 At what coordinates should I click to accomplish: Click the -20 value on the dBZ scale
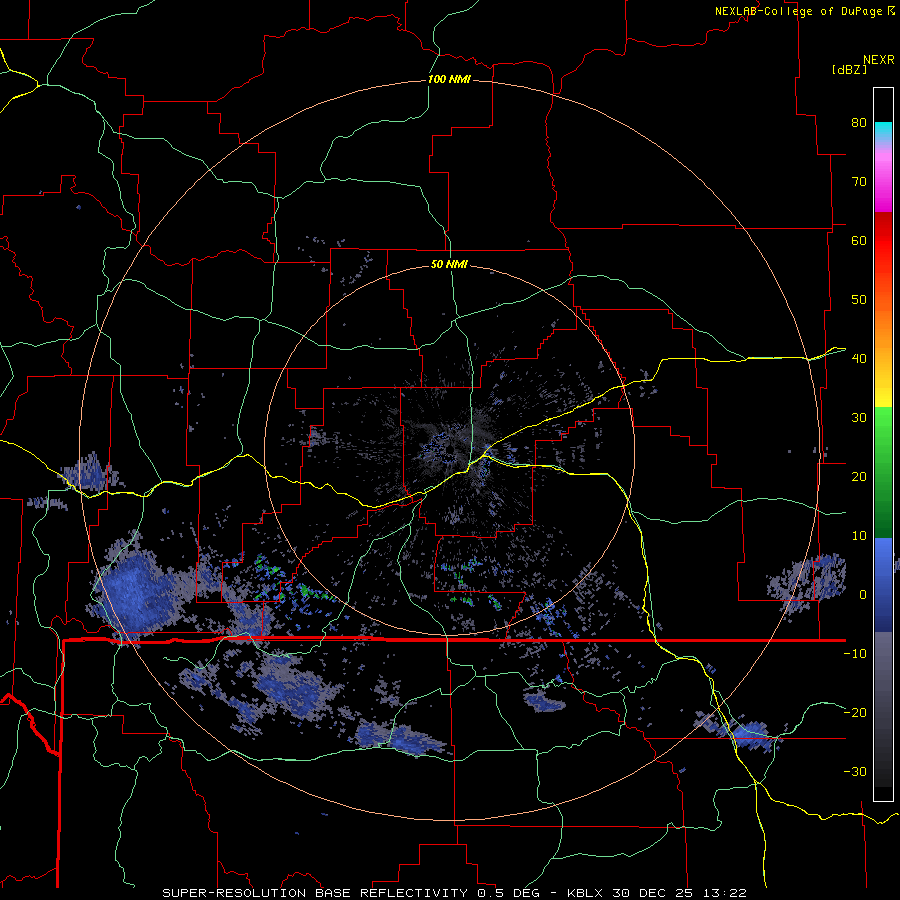click(855, 712)
